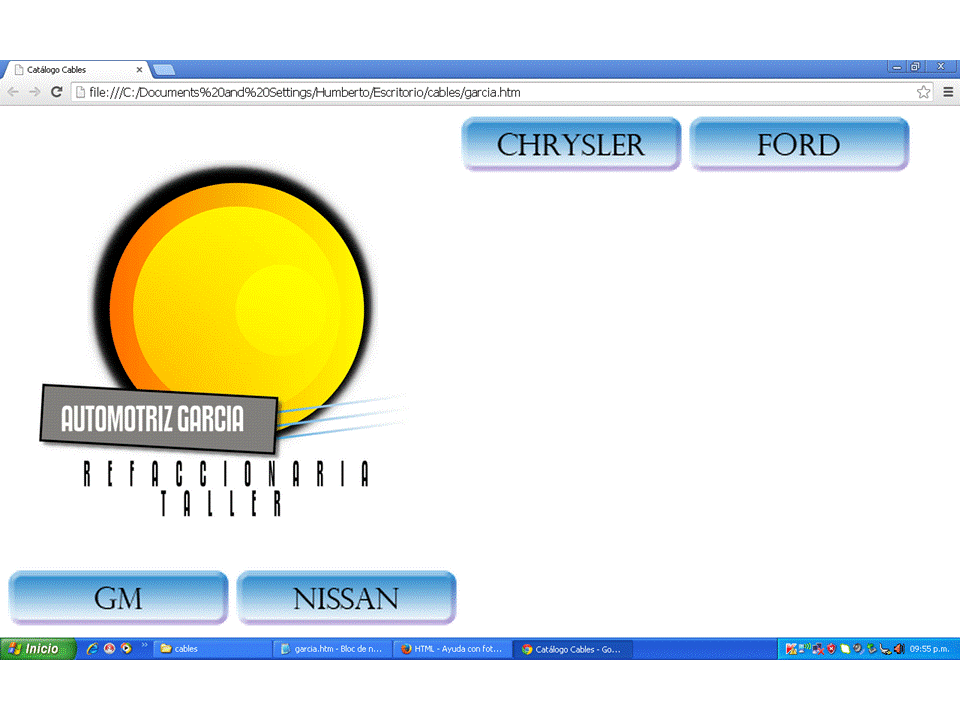Click the 09:55 p.m. taskbar clock

click(x=929, y=648)
